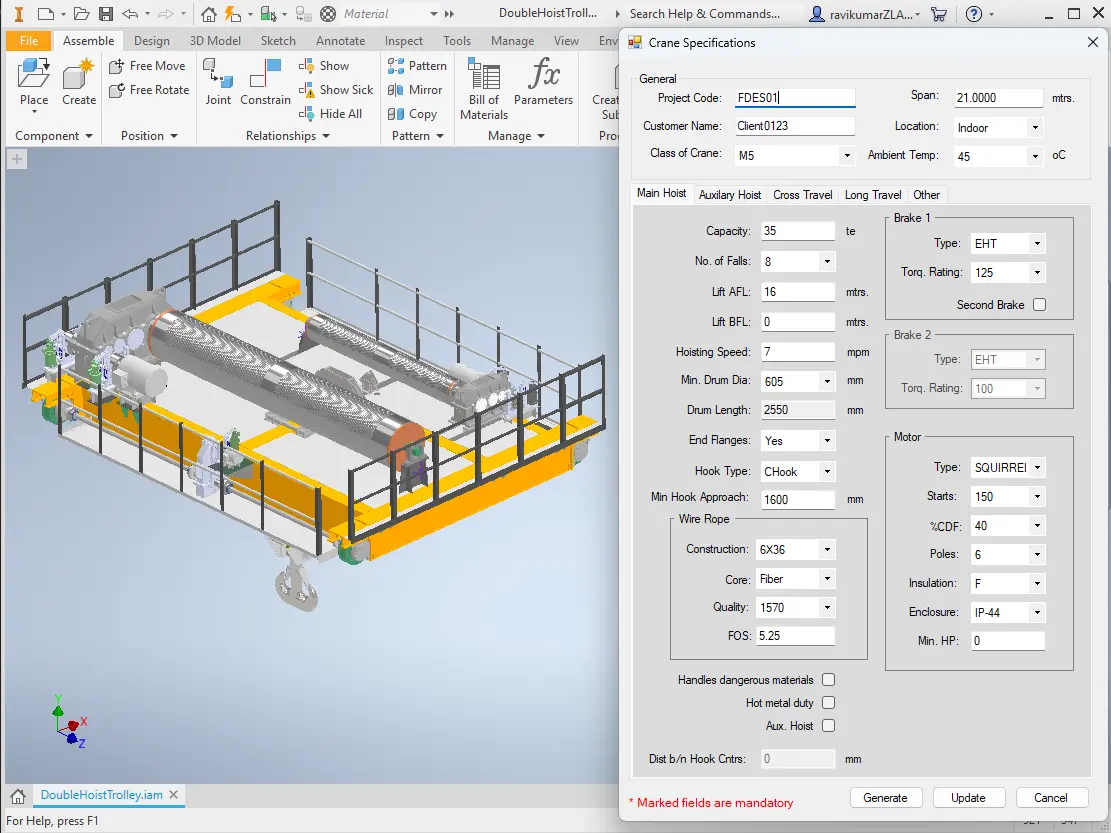The width and height of the screenshot is (1111, 833).
Task: Use the Mirror components tool
Action: (x=416, y=89)
